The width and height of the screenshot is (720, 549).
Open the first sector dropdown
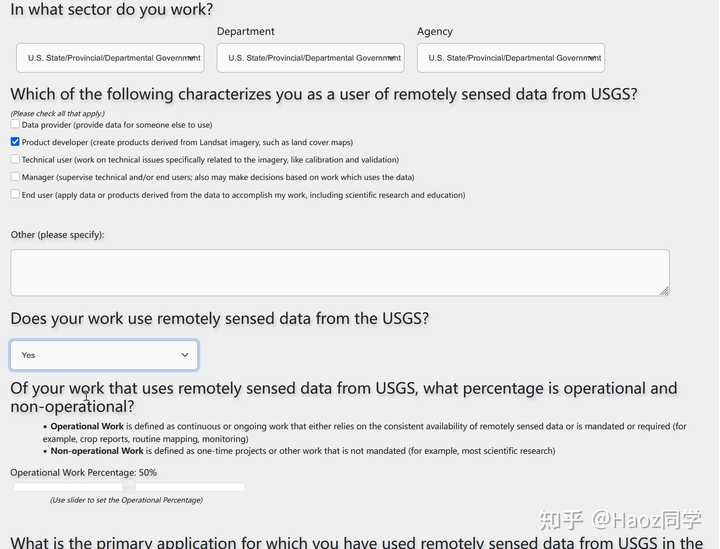click(110, 58)
